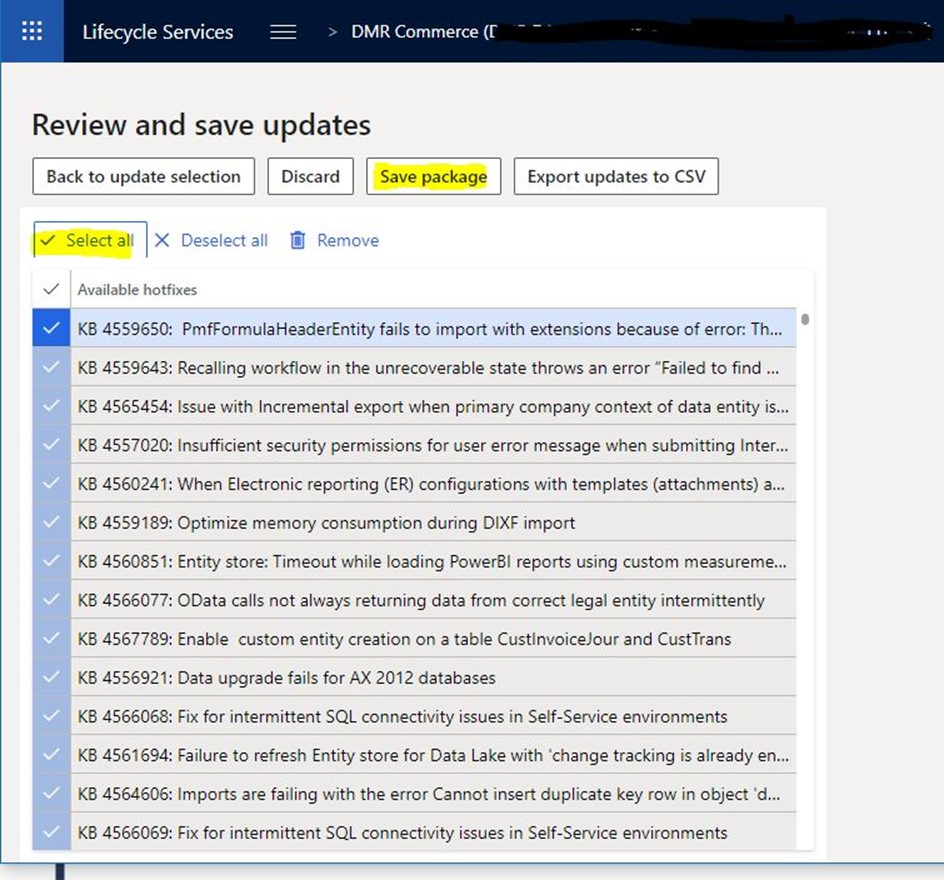Click the Available hotfixes column header

coord(137,290)
